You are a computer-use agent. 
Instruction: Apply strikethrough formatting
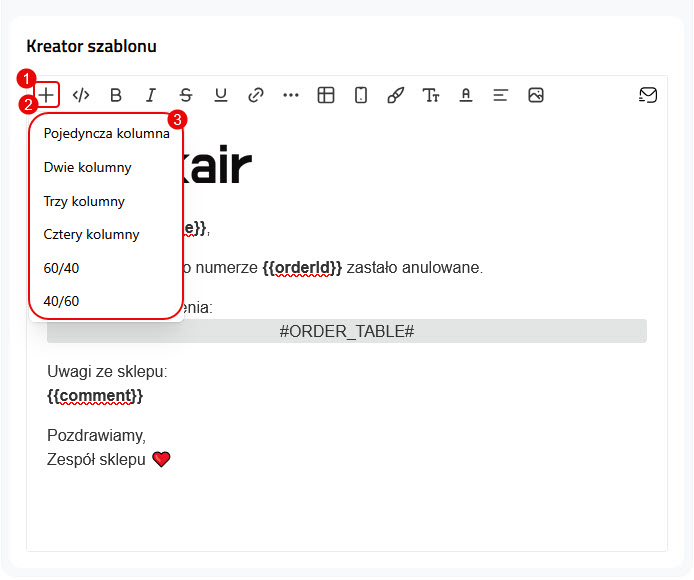click(186, 95)
